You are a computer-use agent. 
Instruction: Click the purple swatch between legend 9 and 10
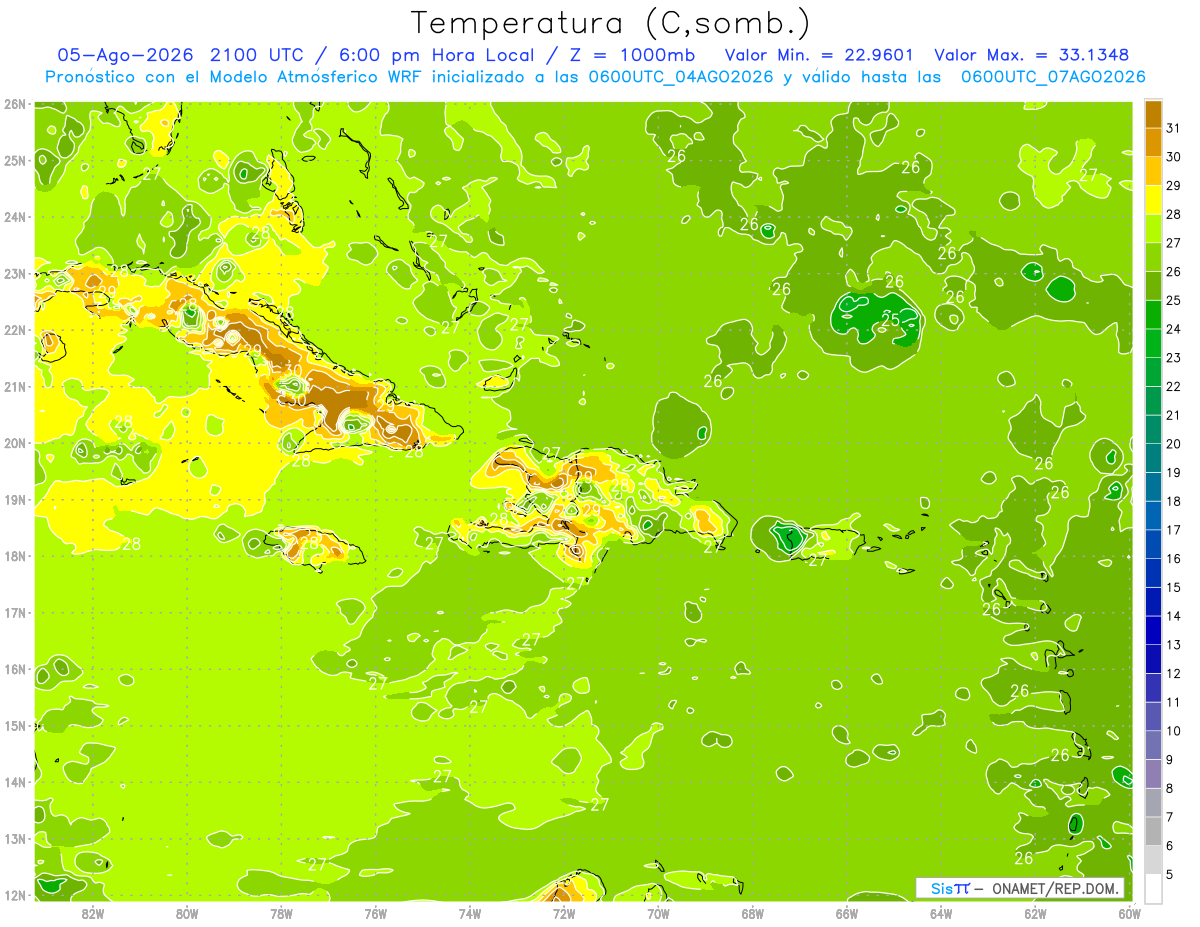click(1154, 745)
